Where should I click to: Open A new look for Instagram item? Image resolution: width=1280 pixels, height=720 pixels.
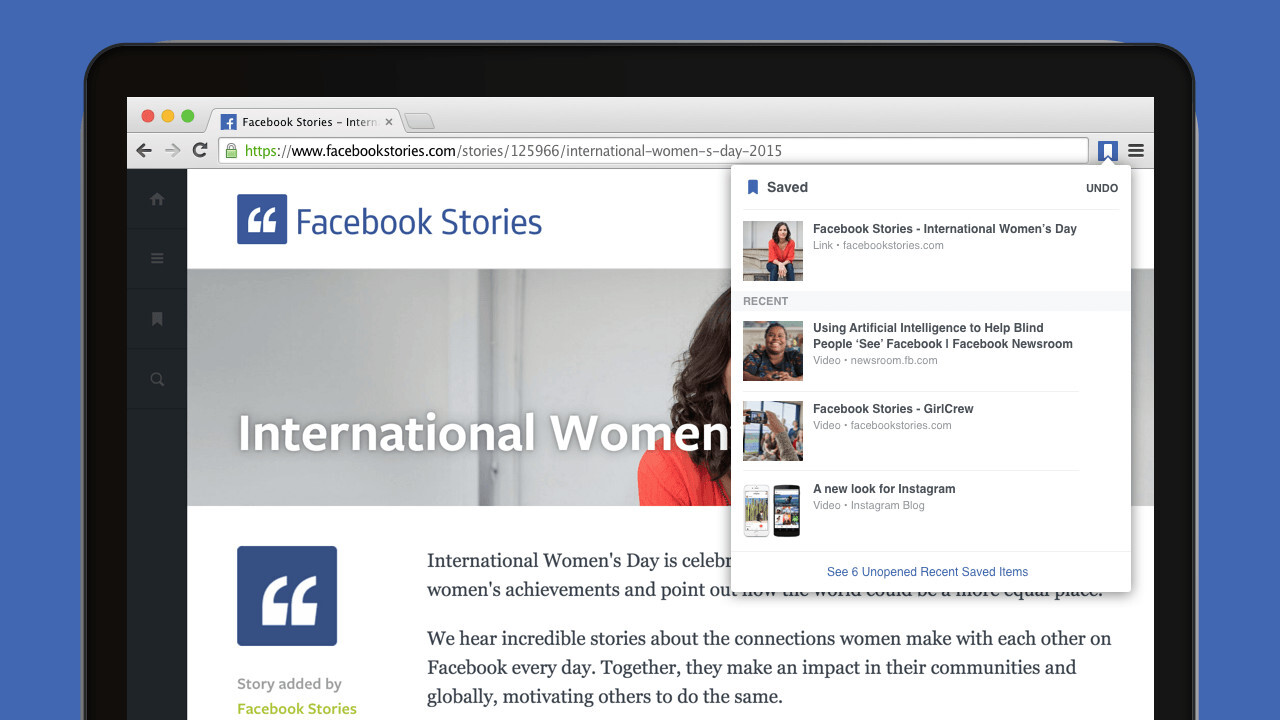(x=884, y=489)
